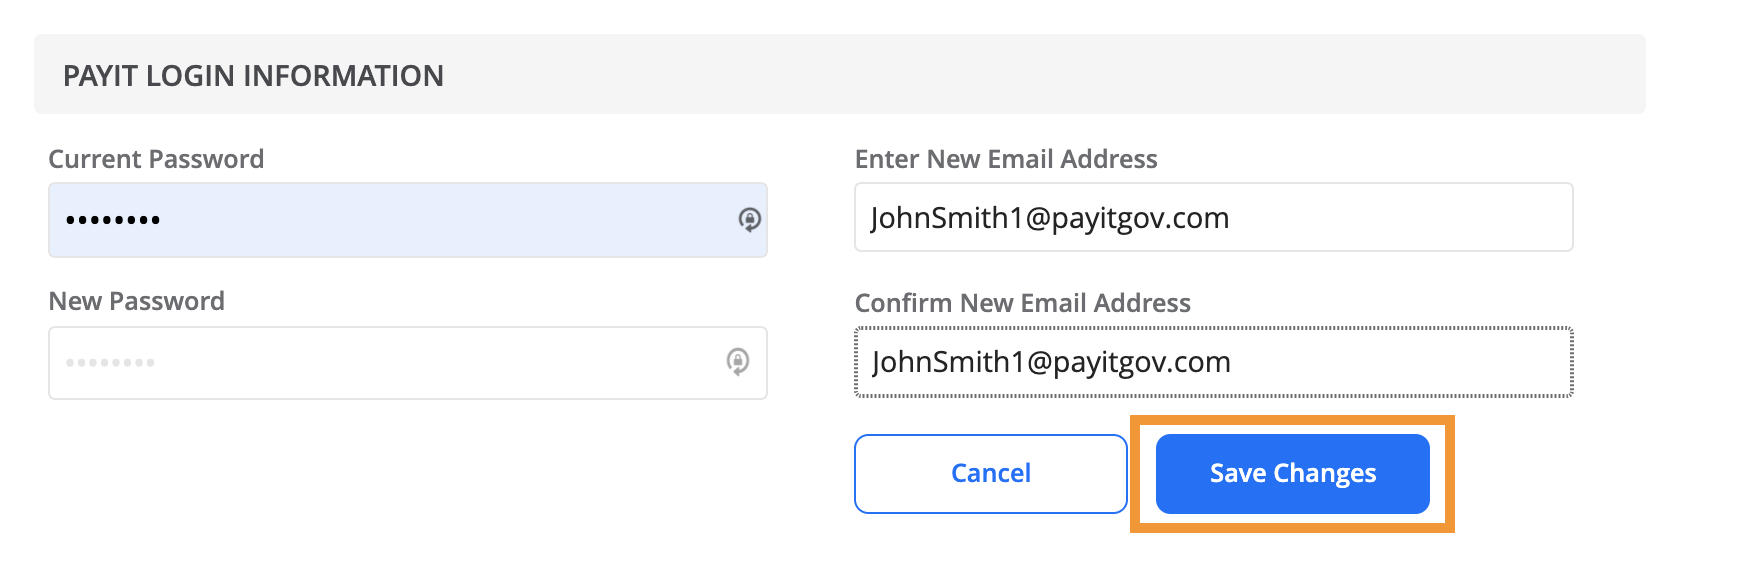Click the PAYIT LOGIN INFORMATION section header

coord(253,76)
